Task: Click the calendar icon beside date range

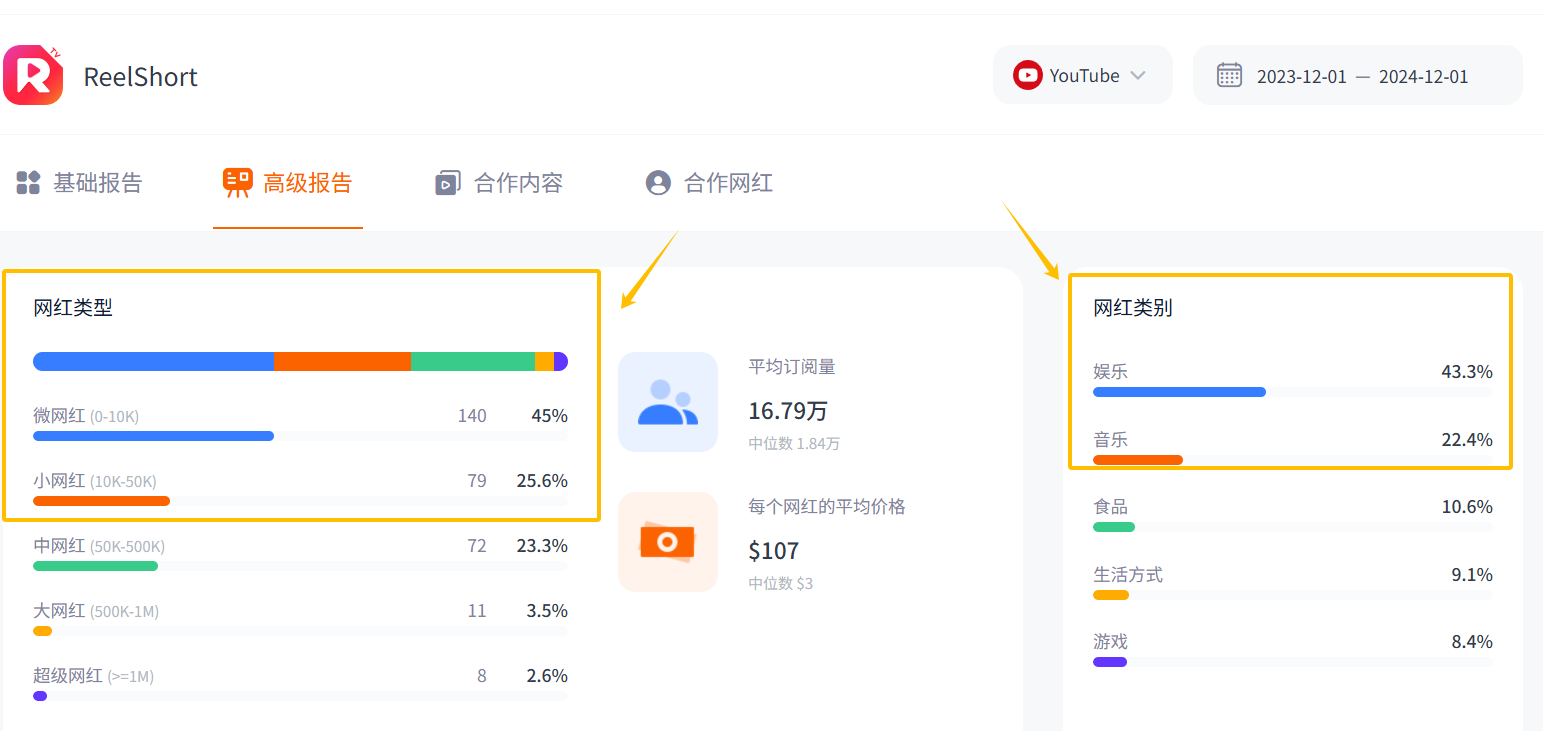Action: tap(1229, 74)
